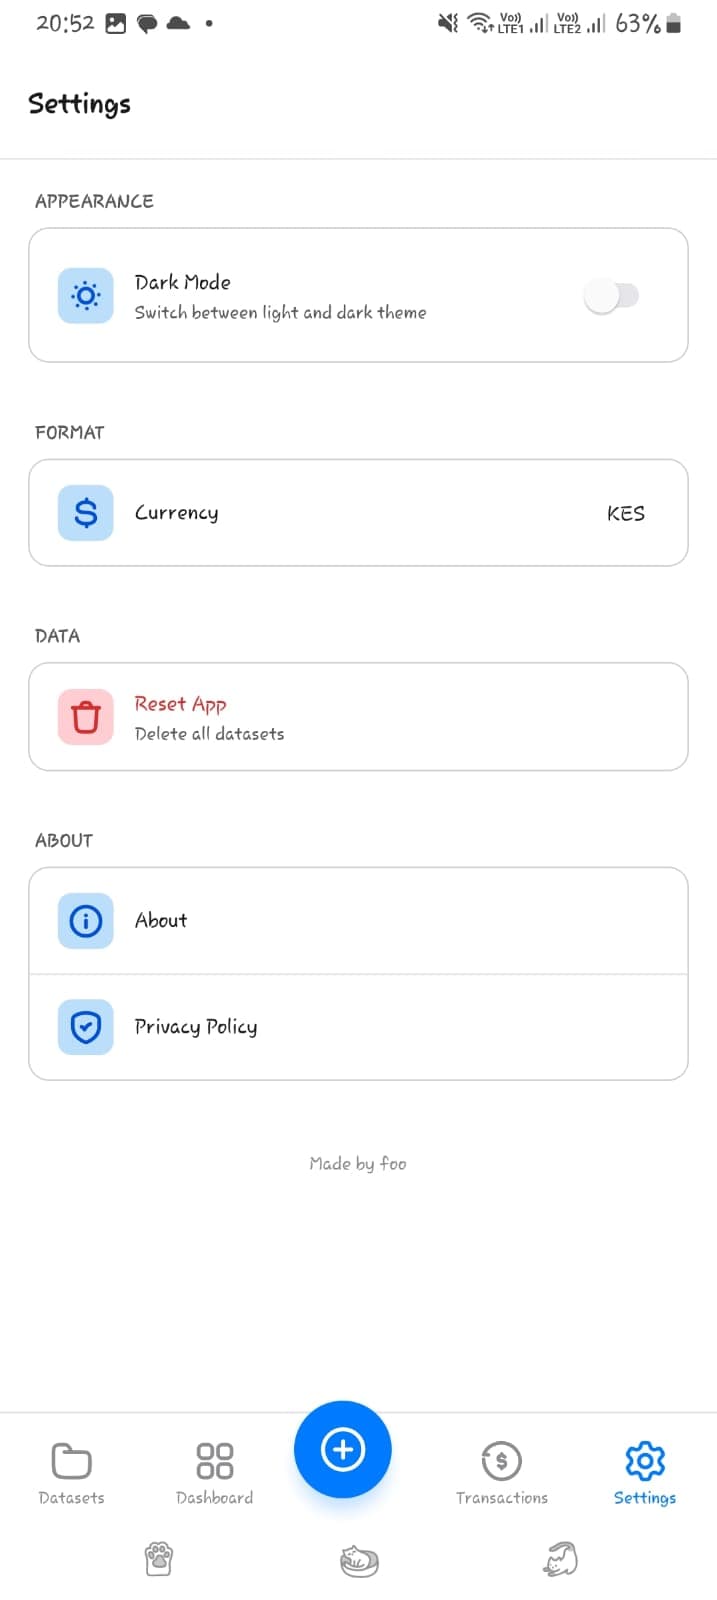Image resolution: width=717 pixels, height=1600 pixels.
Task: Click the About info icon
Action: point(85,921)
